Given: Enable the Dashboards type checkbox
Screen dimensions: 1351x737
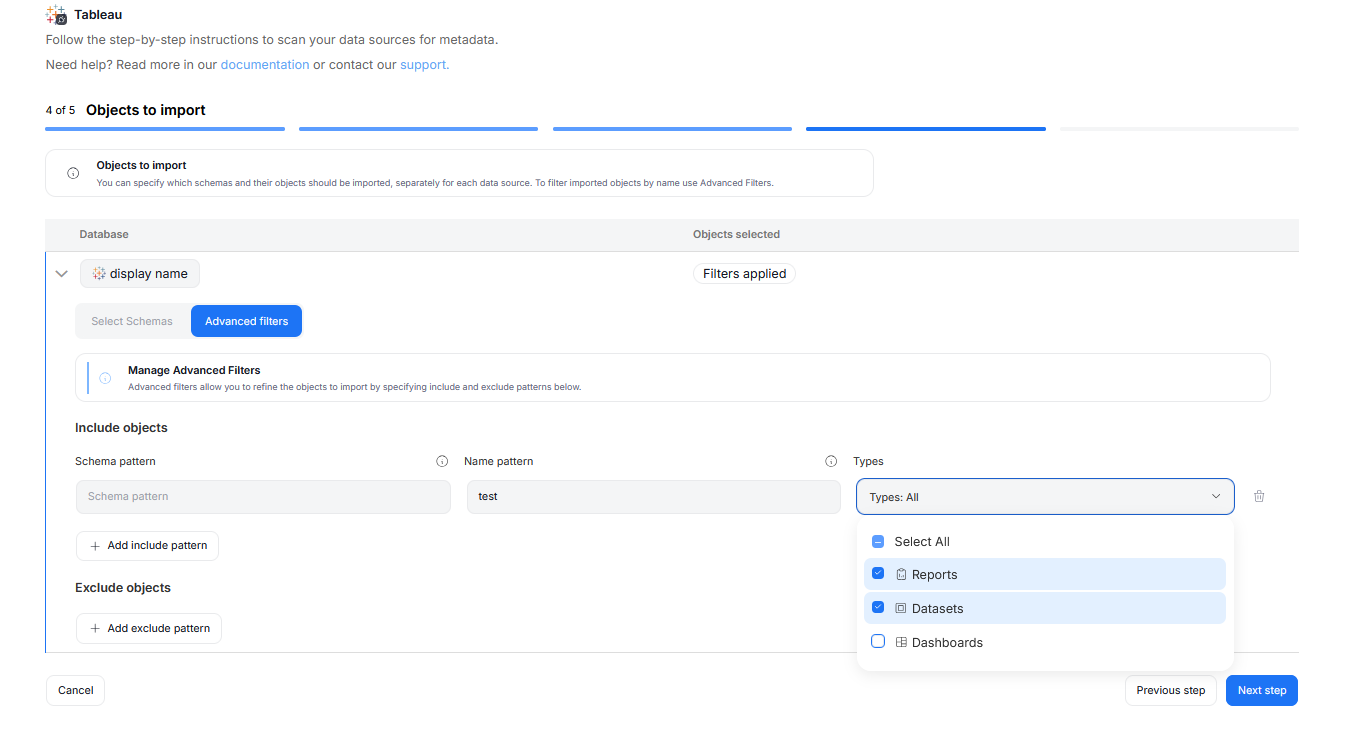Looking at the screenshot, I should coord(878,642).
